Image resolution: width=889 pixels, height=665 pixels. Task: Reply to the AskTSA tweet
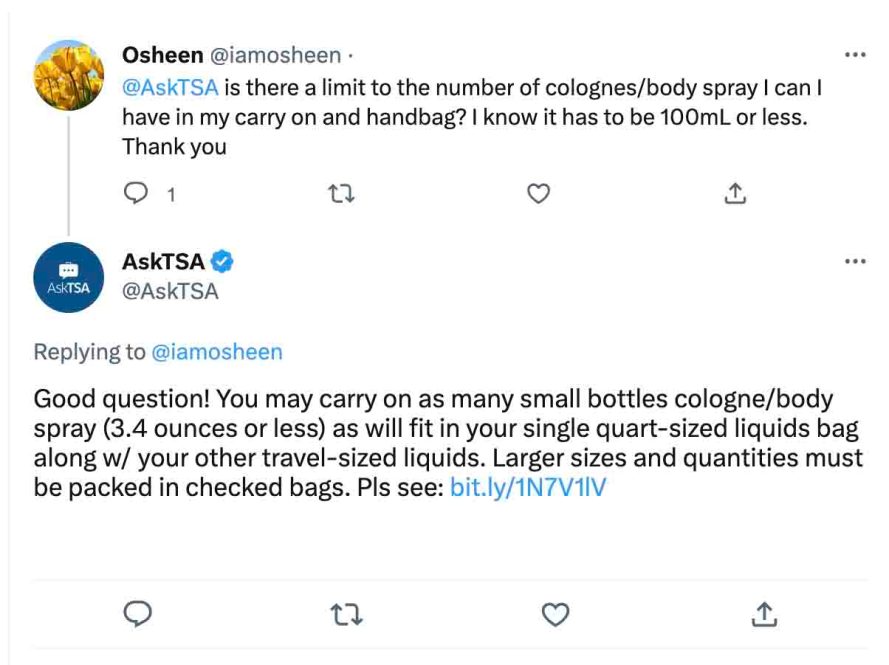click(x=137, y=614)
